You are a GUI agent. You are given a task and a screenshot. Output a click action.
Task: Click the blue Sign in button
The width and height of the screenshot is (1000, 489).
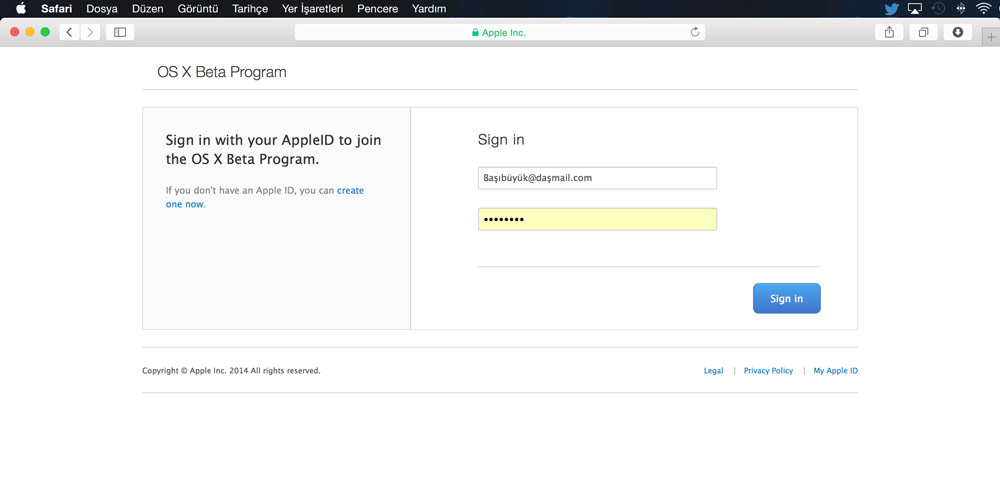[x=786, y=298]
